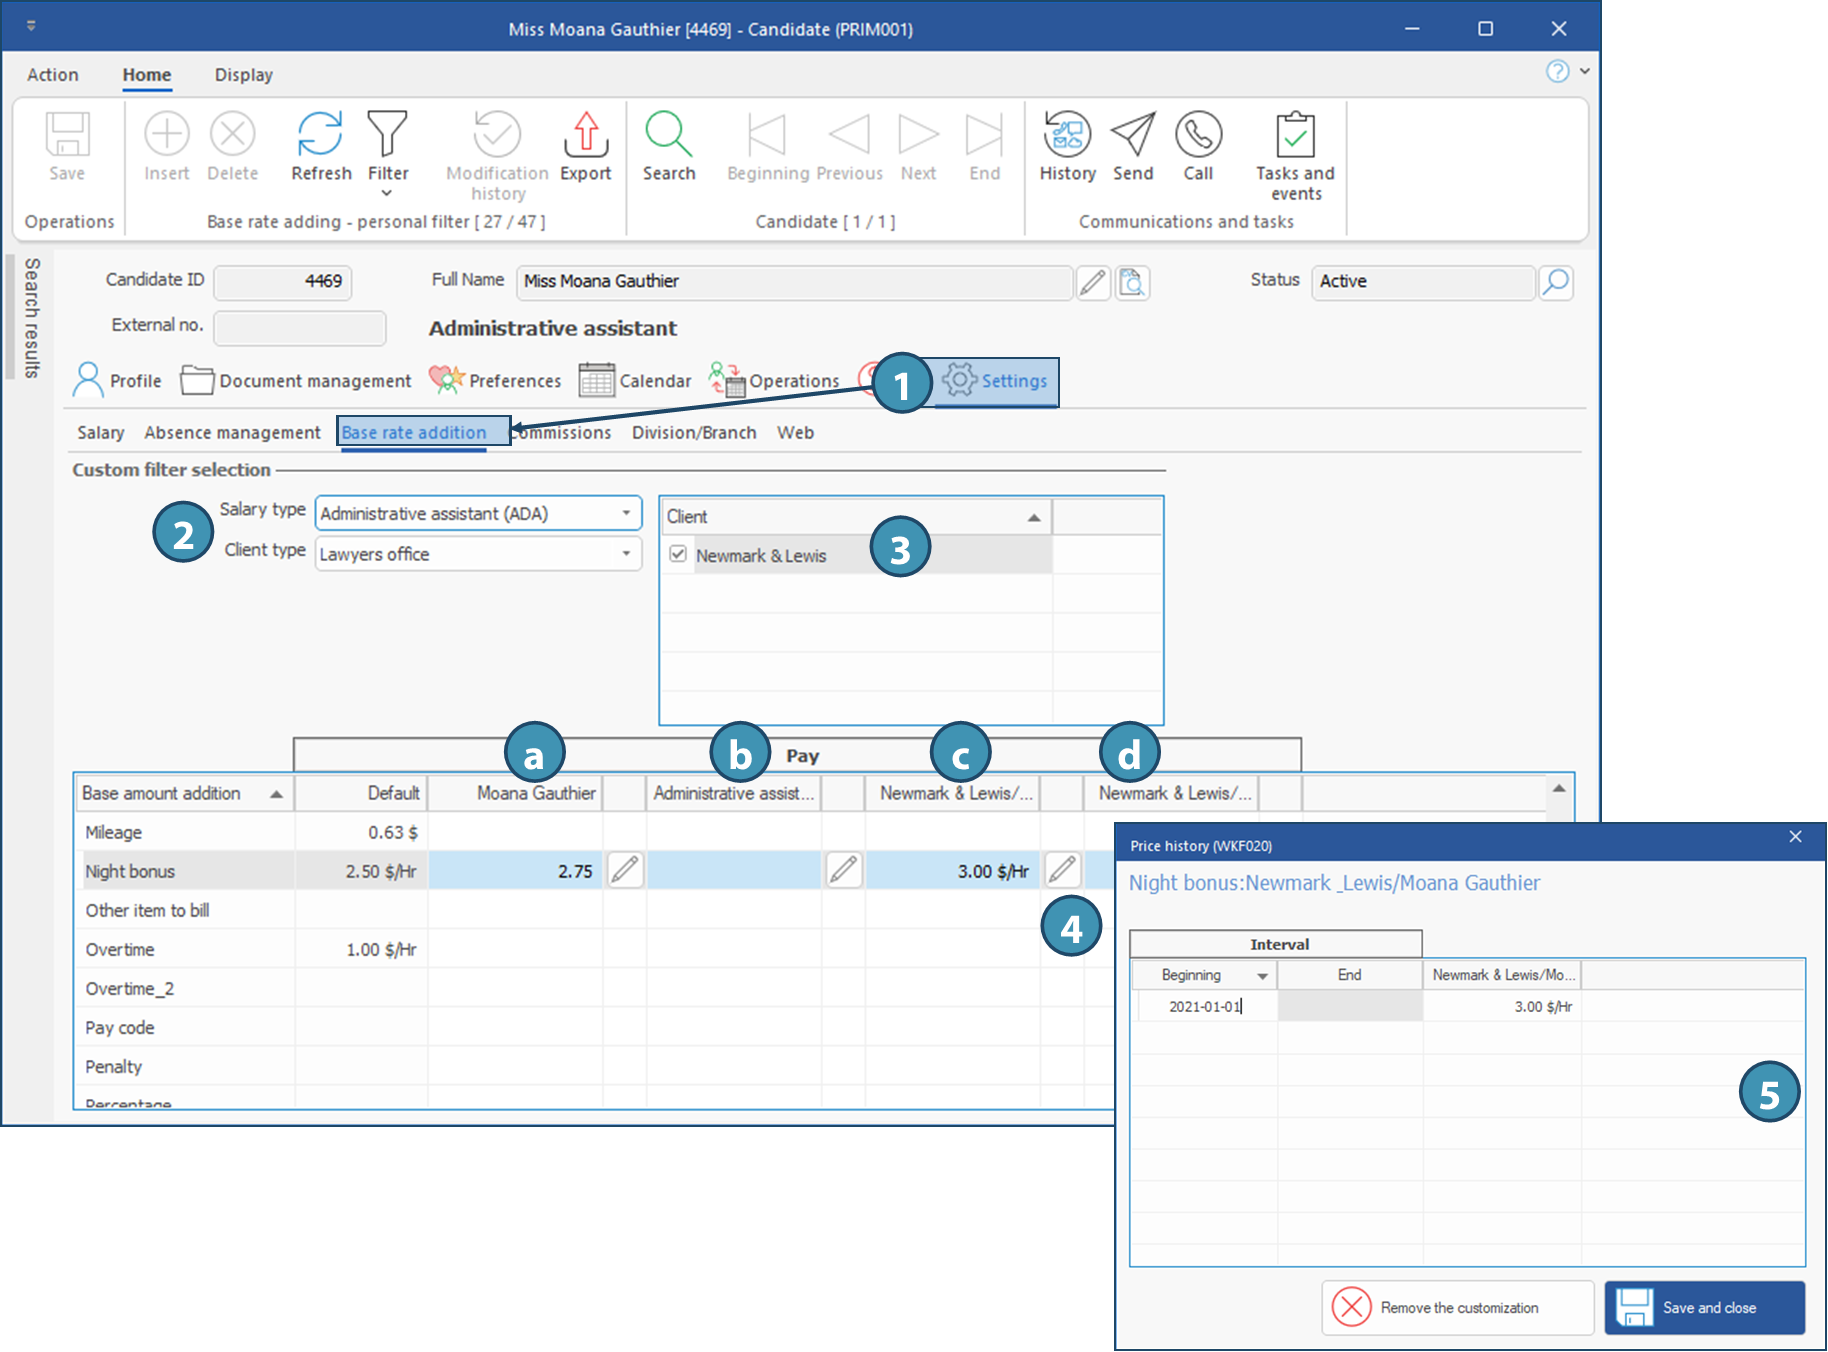Click the Status lookup magnifier icon
This screenshot has width=1828, height=1352.
point(1555,282)
